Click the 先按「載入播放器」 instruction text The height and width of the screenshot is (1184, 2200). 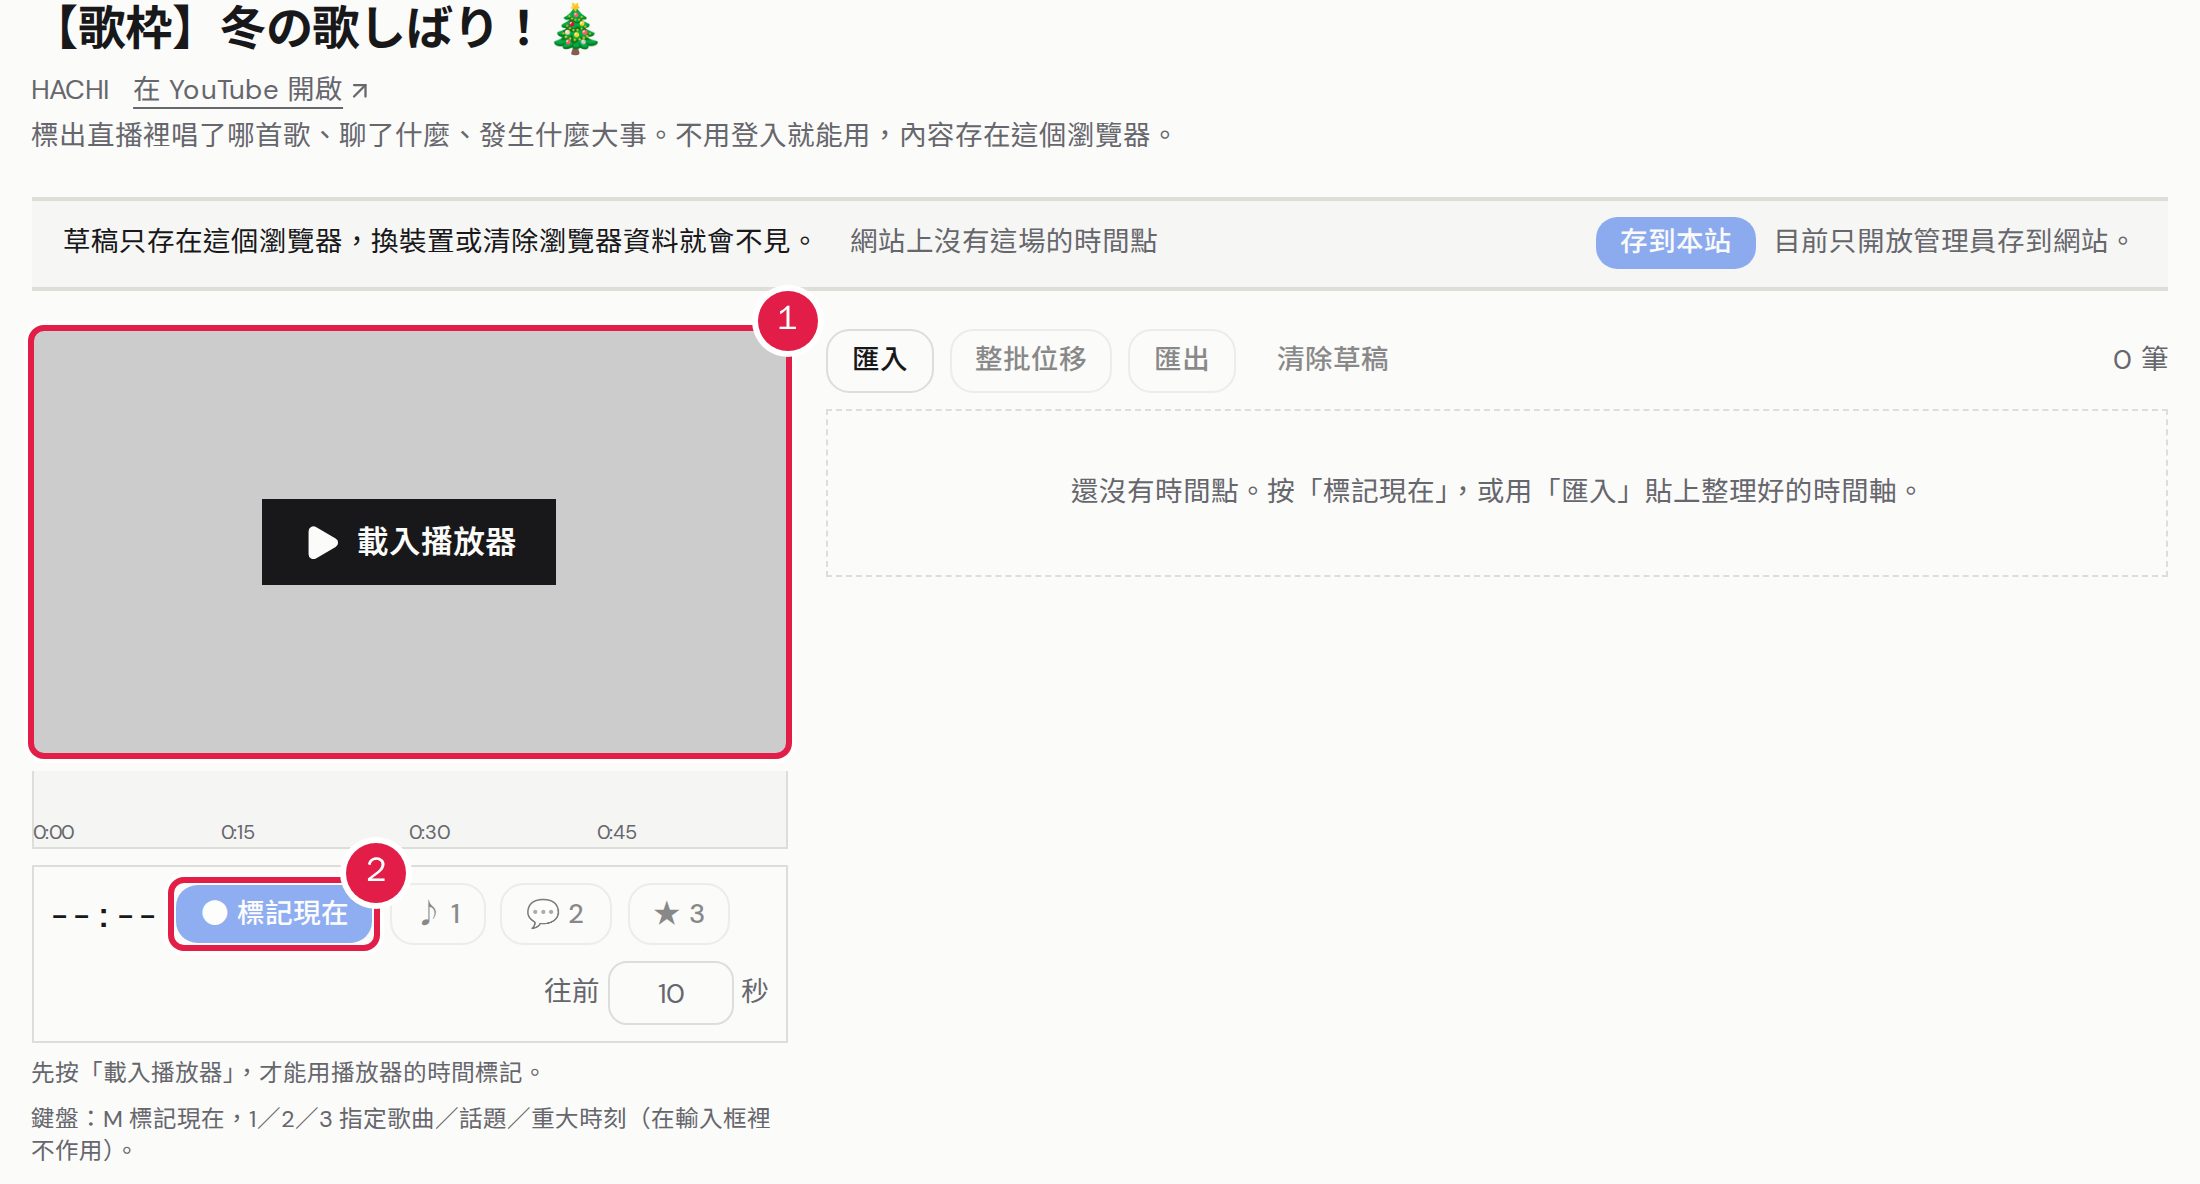pos(288,1073)
